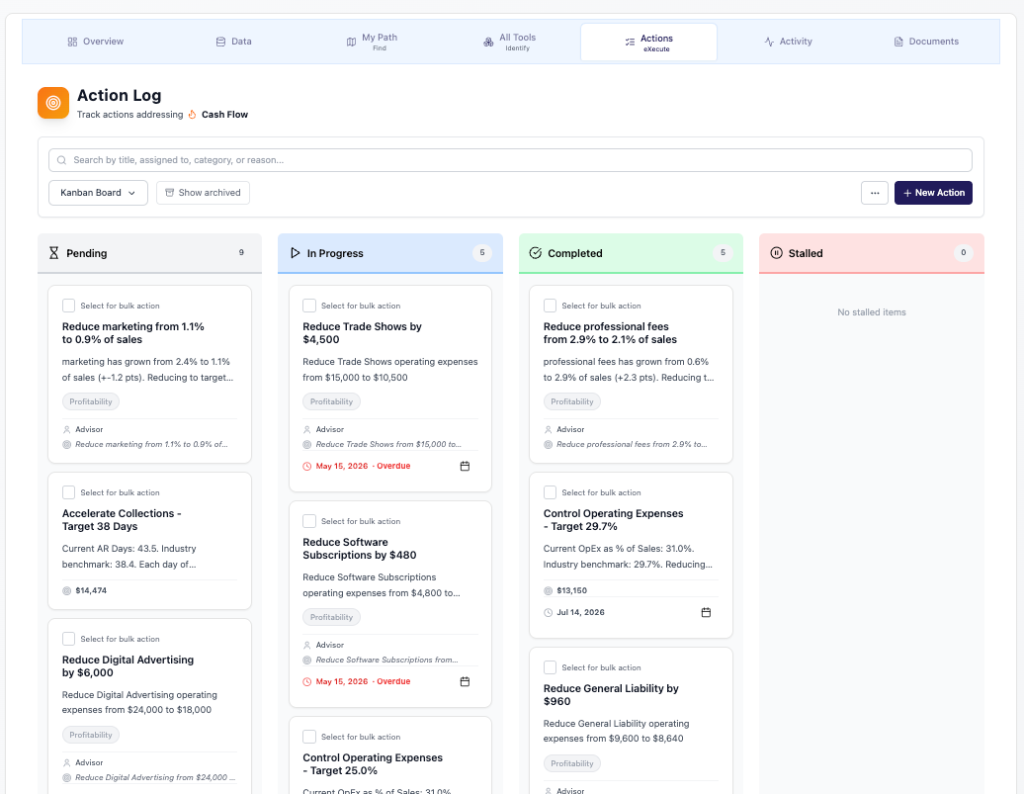The width and height of the screenshot is (1024, 794).
Task: Open the Kanban Board view dropdown
Action: tap(98, 193)
